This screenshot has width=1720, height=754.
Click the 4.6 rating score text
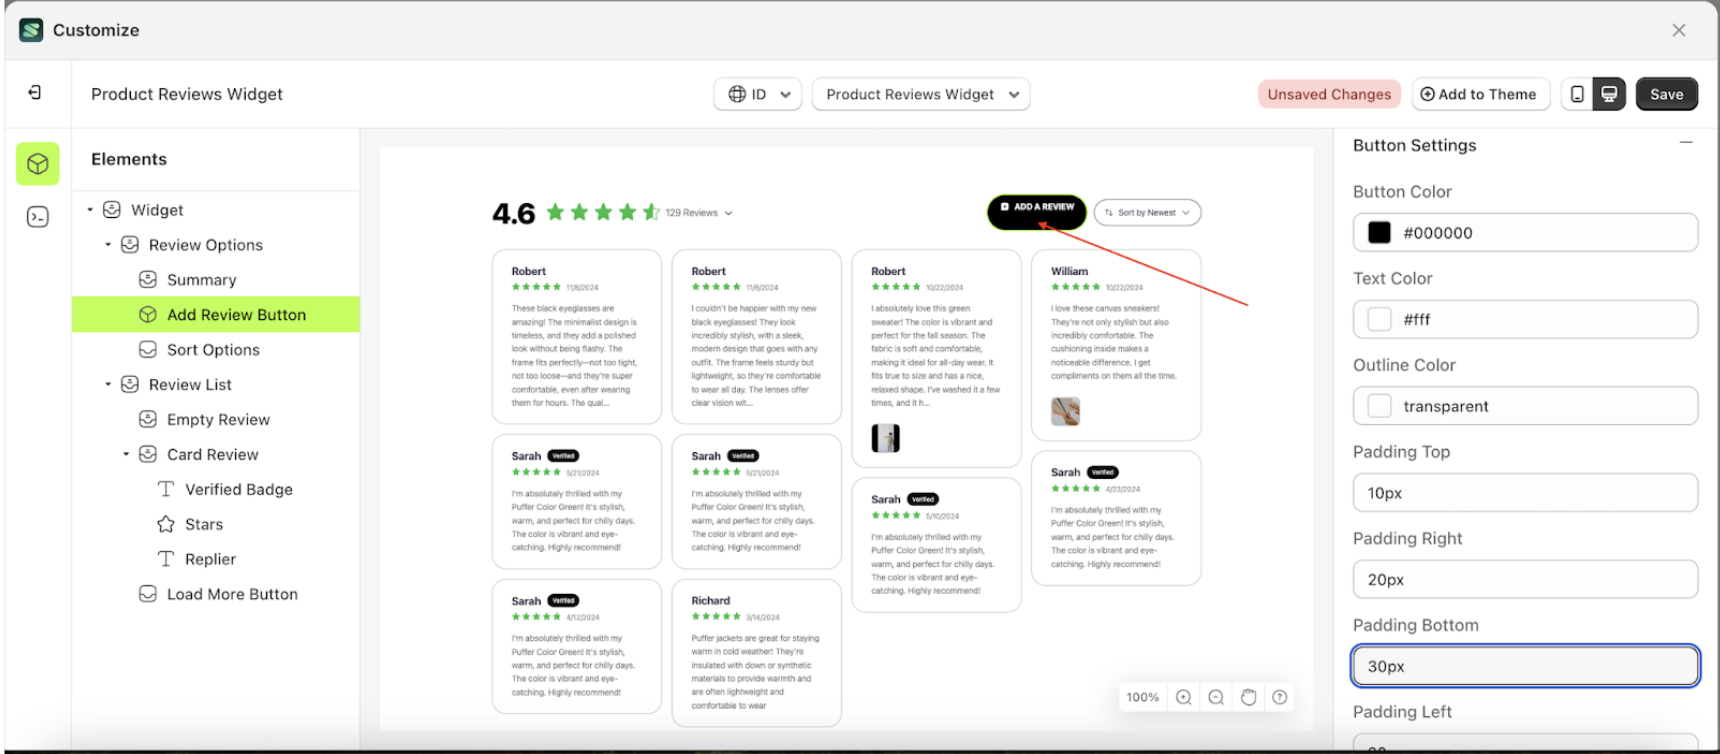coord(513,213)
